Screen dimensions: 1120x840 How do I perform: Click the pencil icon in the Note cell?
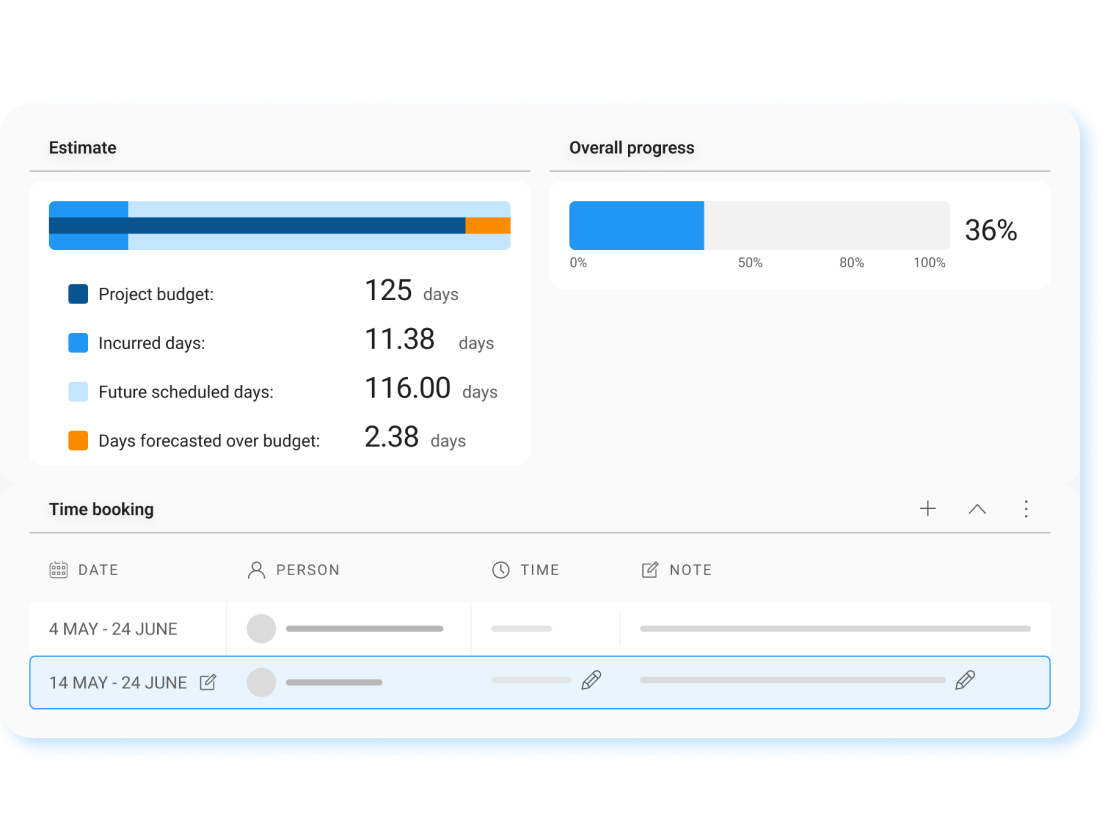(965, 681)
